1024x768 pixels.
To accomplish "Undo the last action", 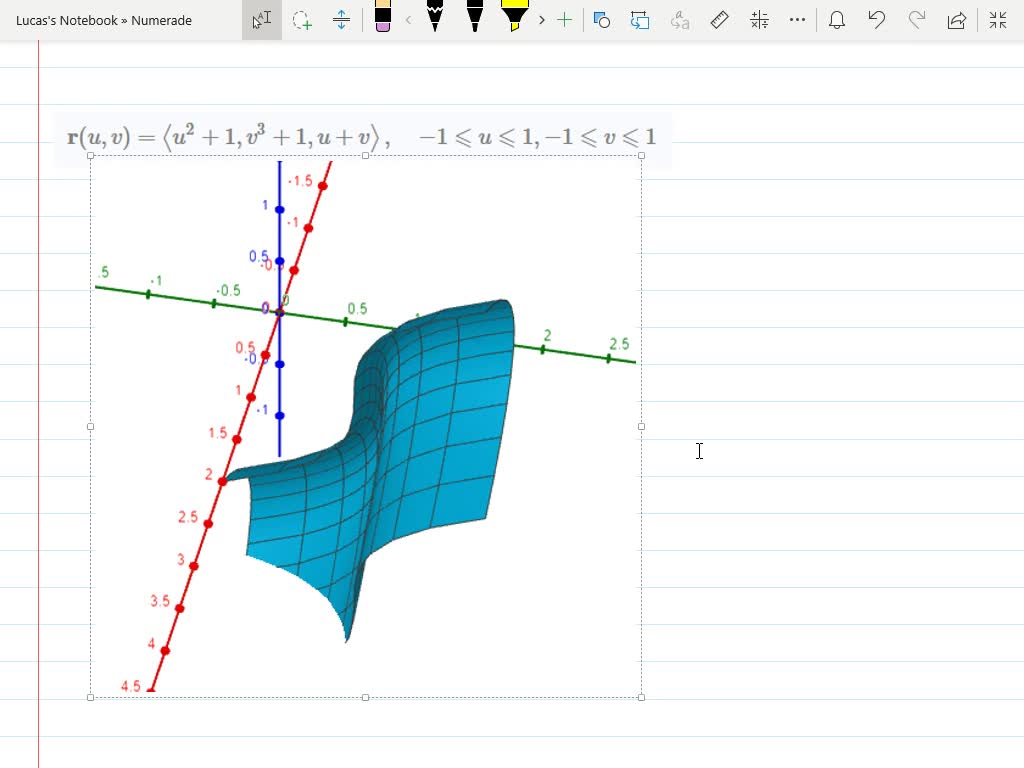I will [x=877, y=20].
